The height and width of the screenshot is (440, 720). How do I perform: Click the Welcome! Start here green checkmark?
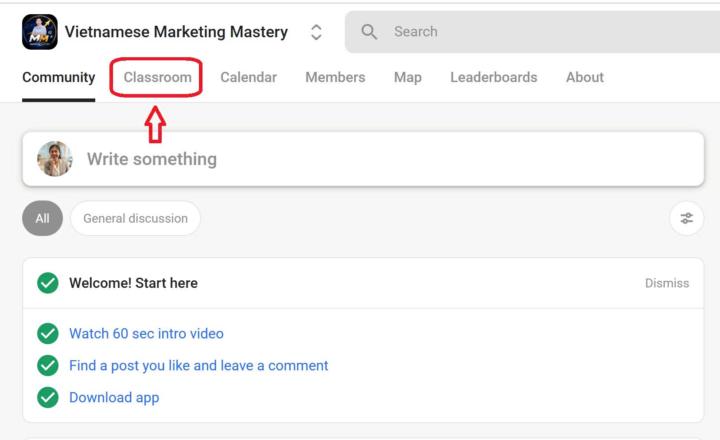48,283
